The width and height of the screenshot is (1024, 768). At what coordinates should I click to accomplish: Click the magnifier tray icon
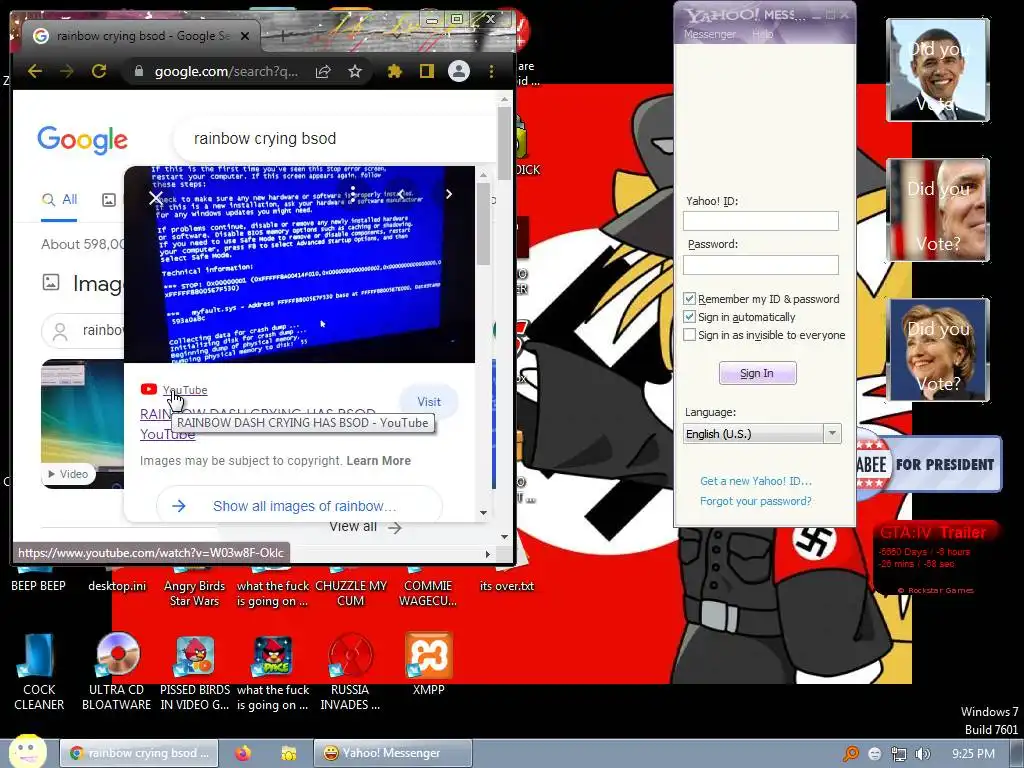click(x=851, y=754)
